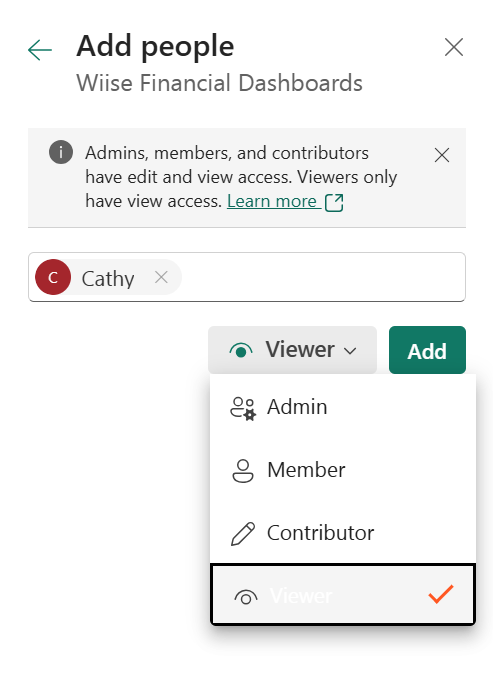
Task: Close the Add people panel
Action: click(454, 47)
